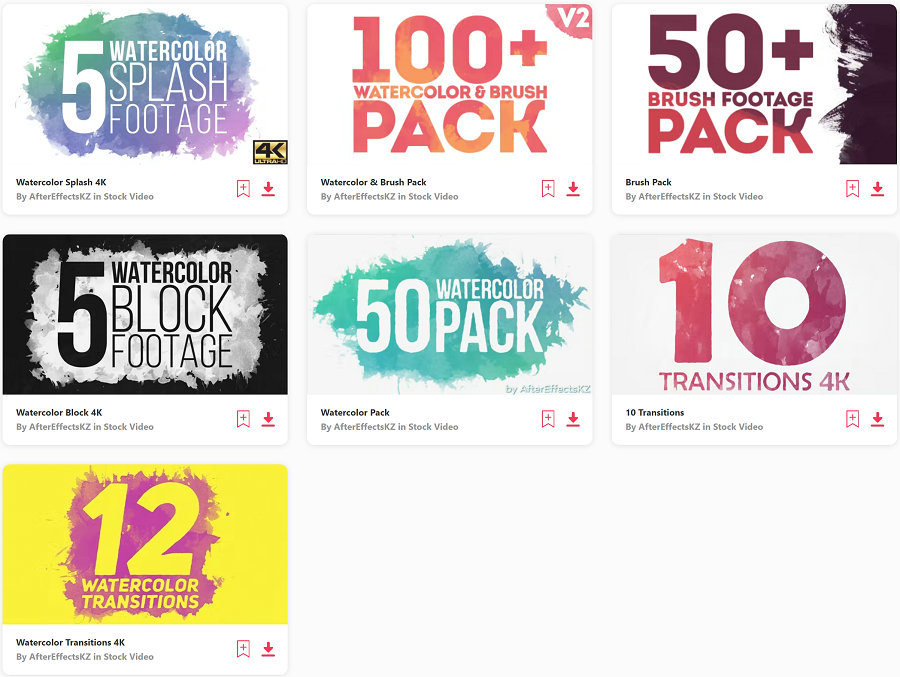Image resolution: width=900 pixels, height=677 pixels.
Task: Open the 50+ Brush Footage Pack thumbnail
Action: tap(754, 84)
